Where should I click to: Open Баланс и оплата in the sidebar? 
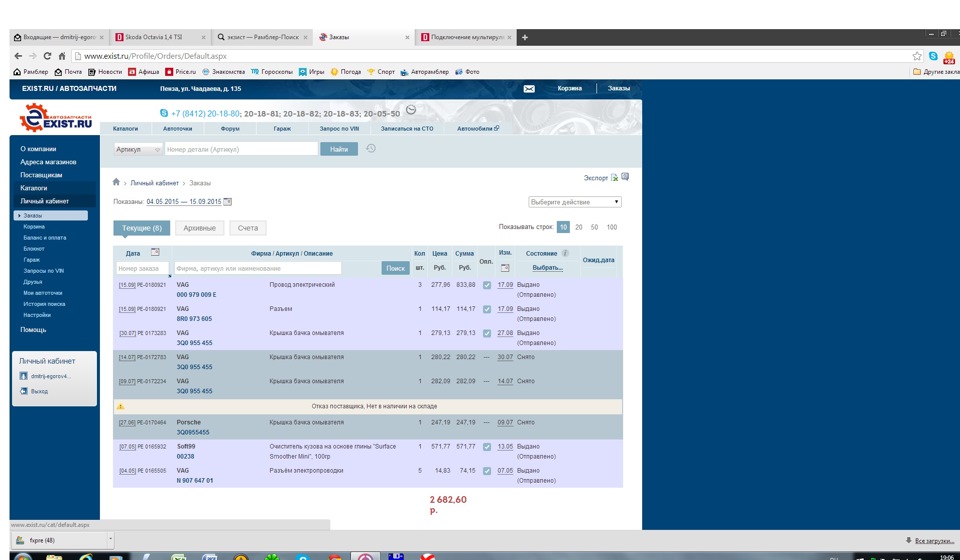pyautogui.click(x=45, y=237)
